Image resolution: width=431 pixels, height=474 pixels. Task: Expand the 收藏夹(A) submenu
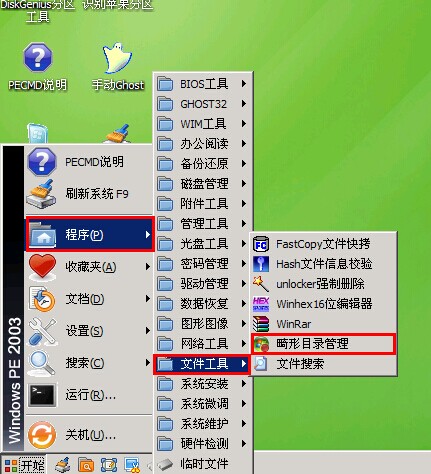coord(89,267)
